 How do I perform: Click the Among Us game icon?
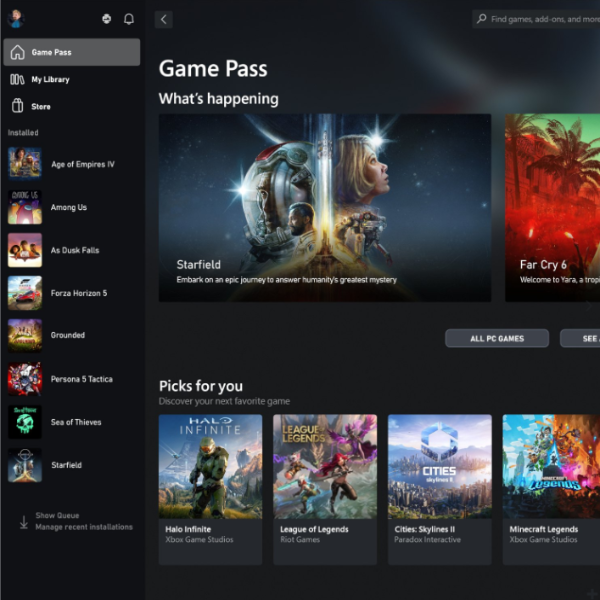[25, 207]
